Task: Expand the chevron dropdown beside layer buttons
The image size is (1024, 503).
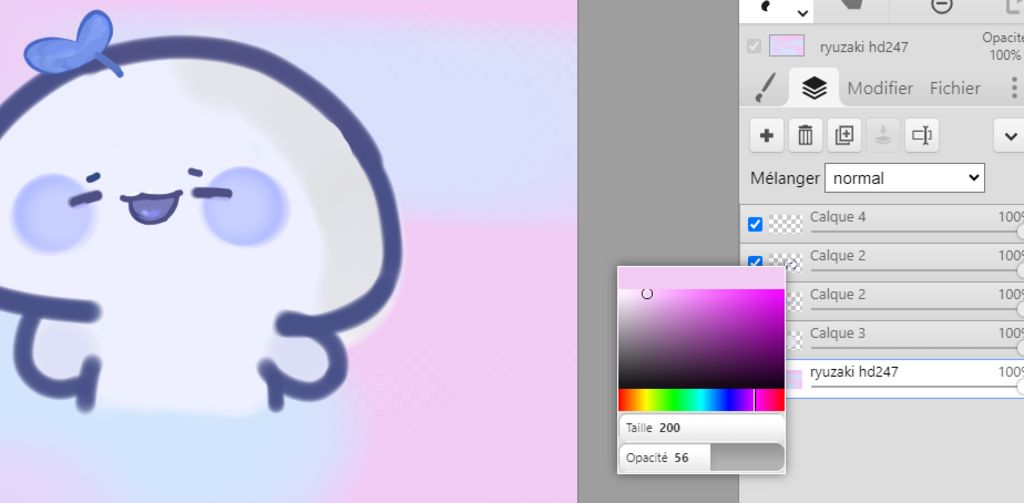Action: [x=1010, y=136]
